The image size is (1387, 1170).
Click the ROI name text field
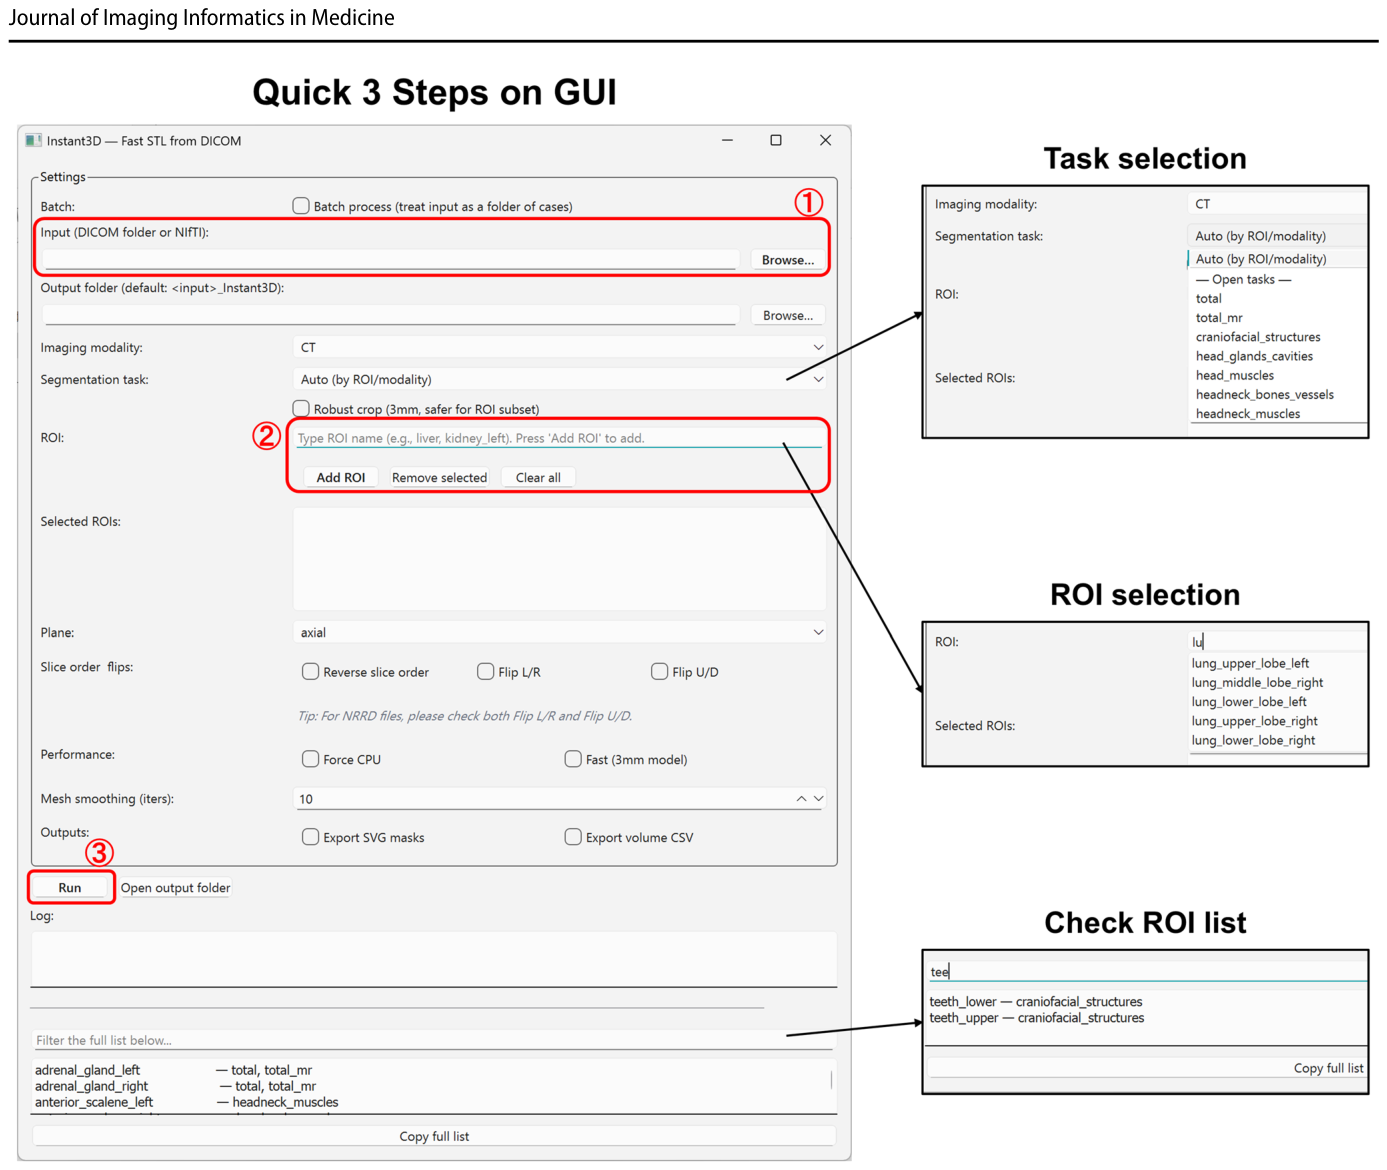[x=557, y=438]
